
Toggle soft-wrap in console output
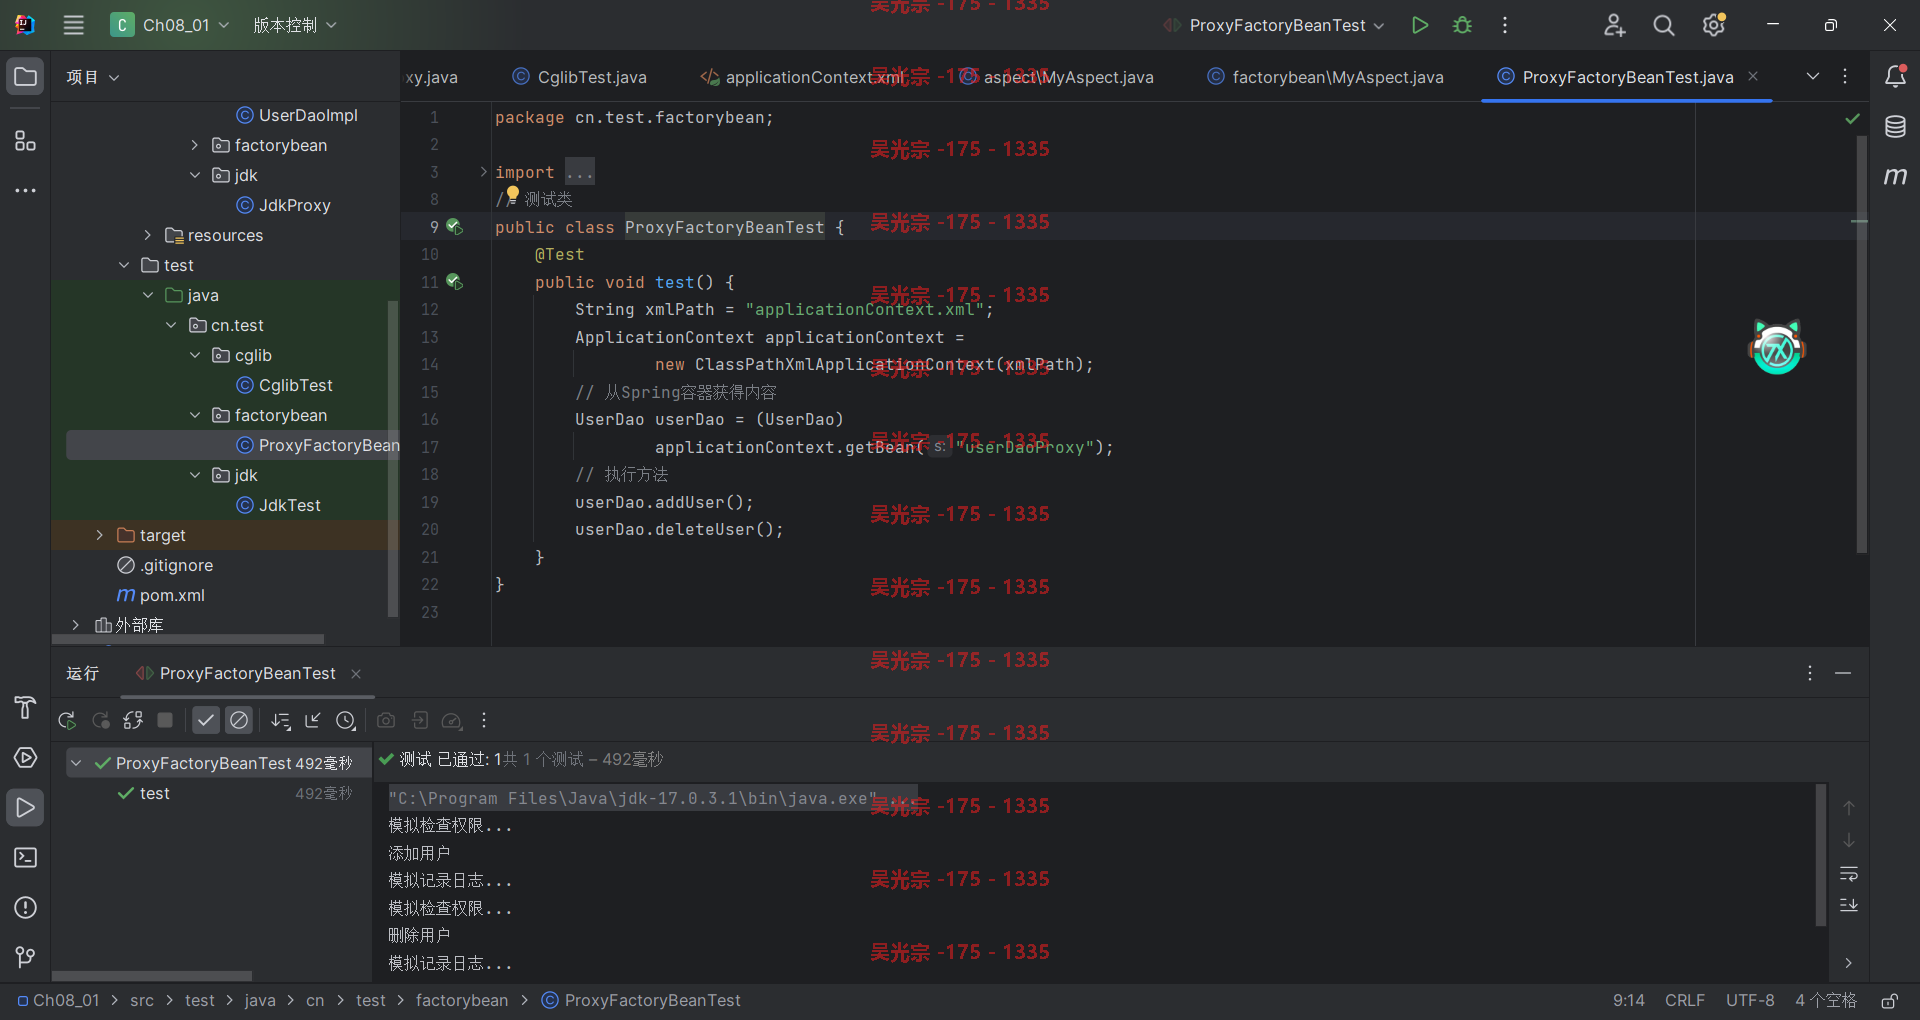(1849, 874)
